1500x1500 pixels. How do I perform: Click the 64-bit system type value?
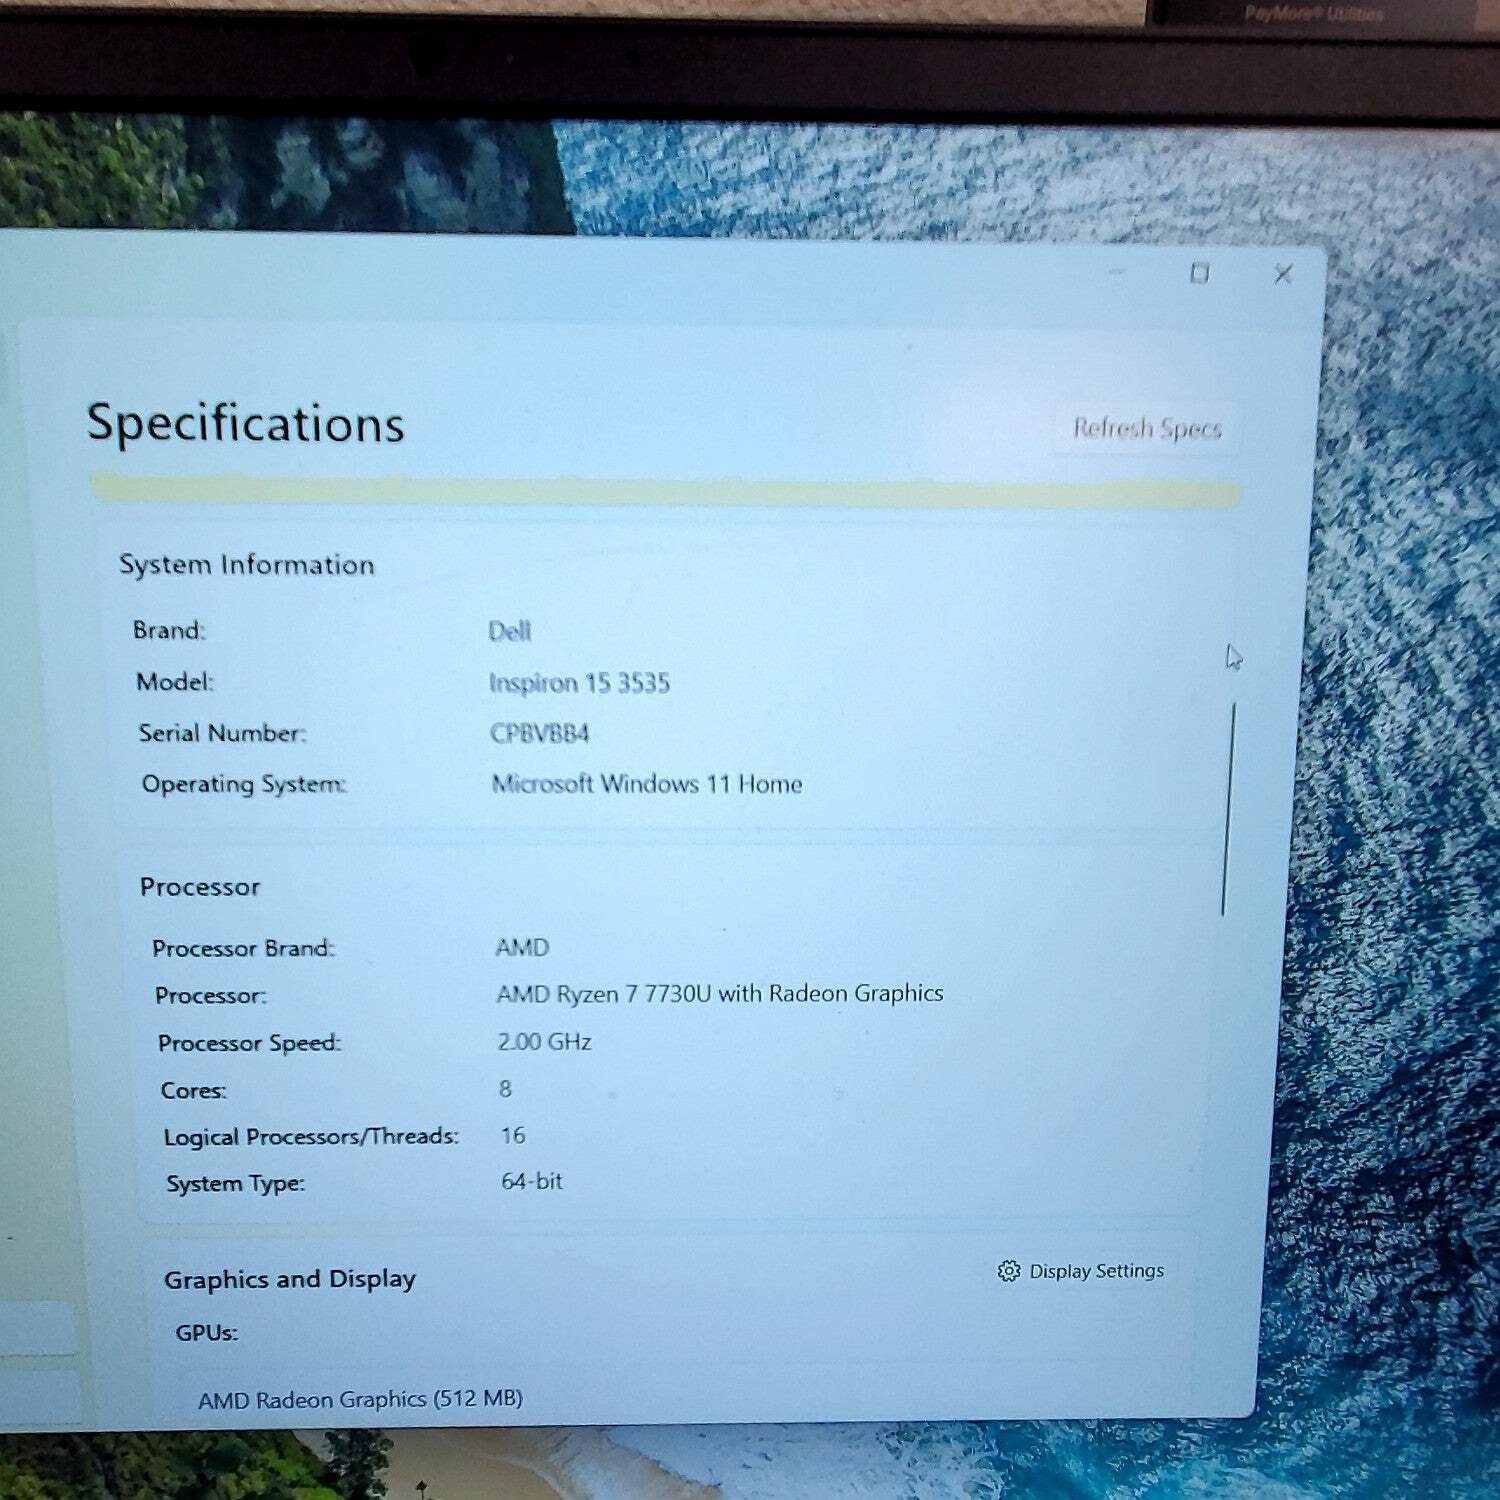(532, 1181)
